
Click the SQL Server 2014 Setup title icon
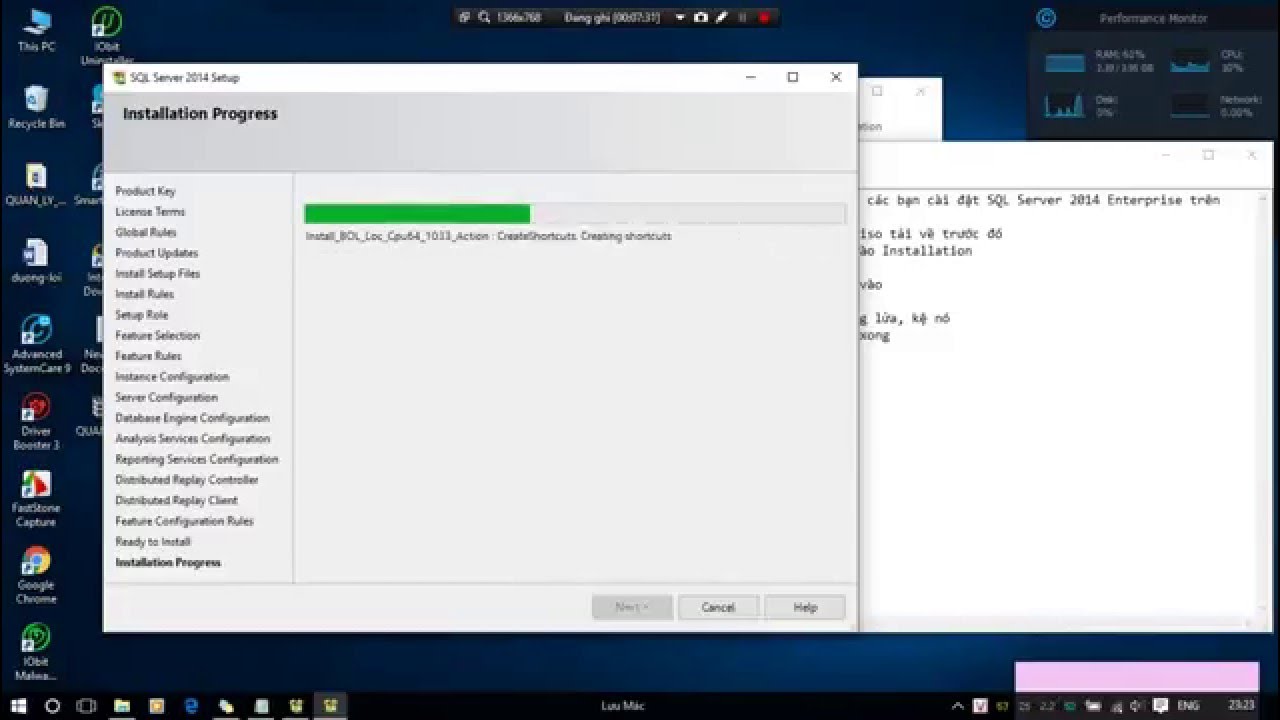click(x=120, y=77)
